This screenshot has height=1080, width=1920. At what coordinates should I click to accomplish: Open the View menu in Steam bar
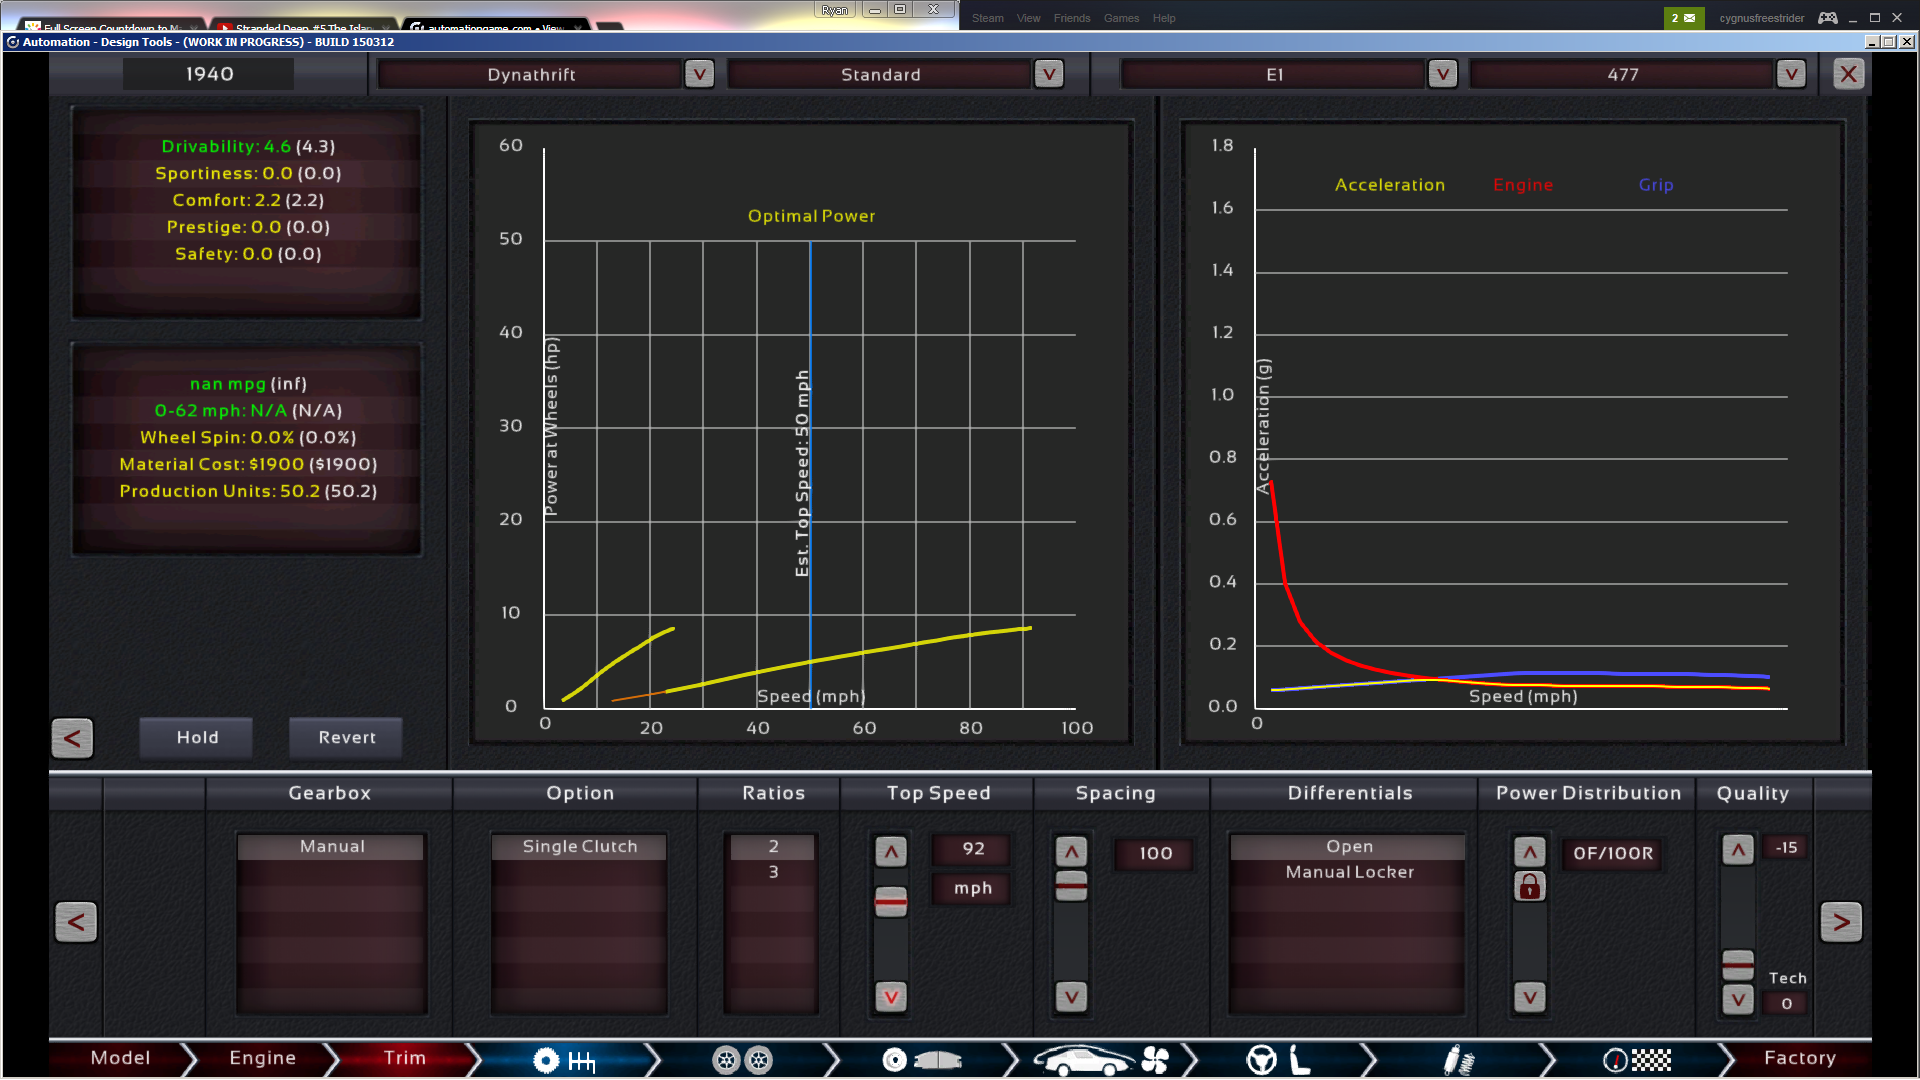1028,18
